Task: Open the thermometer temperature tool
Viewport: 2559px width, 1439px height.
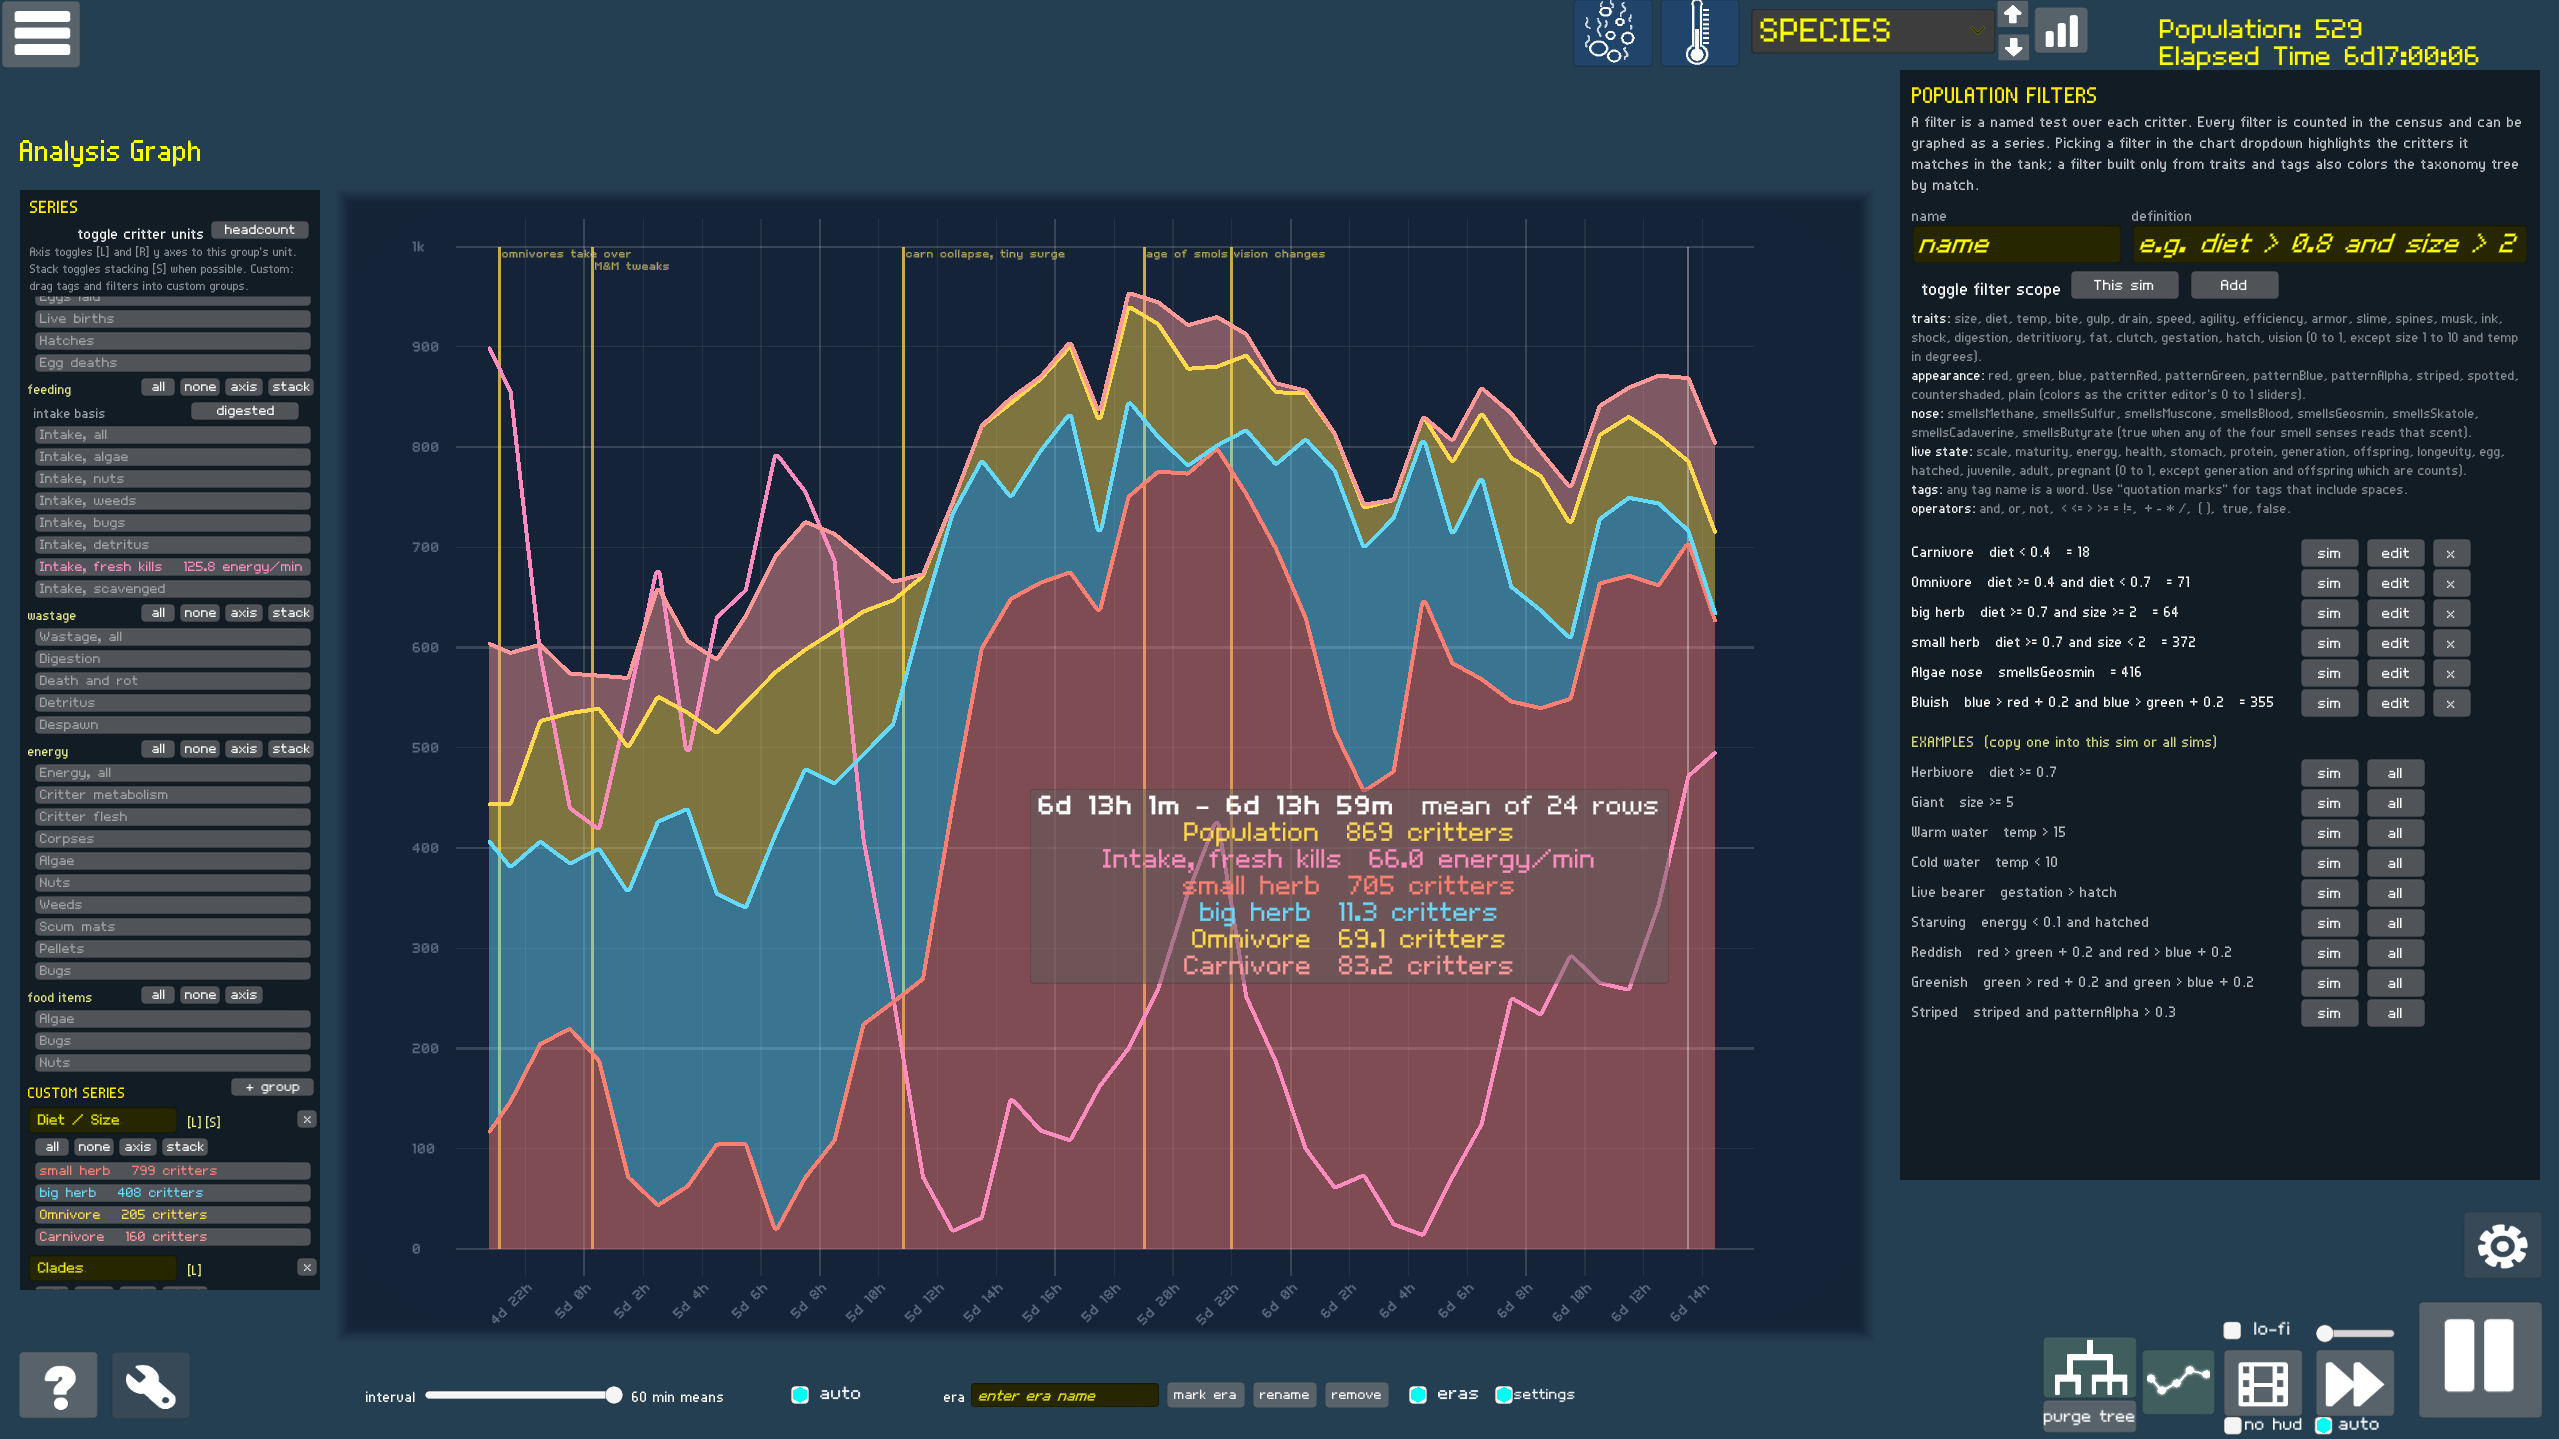Action: (1698, 33)
